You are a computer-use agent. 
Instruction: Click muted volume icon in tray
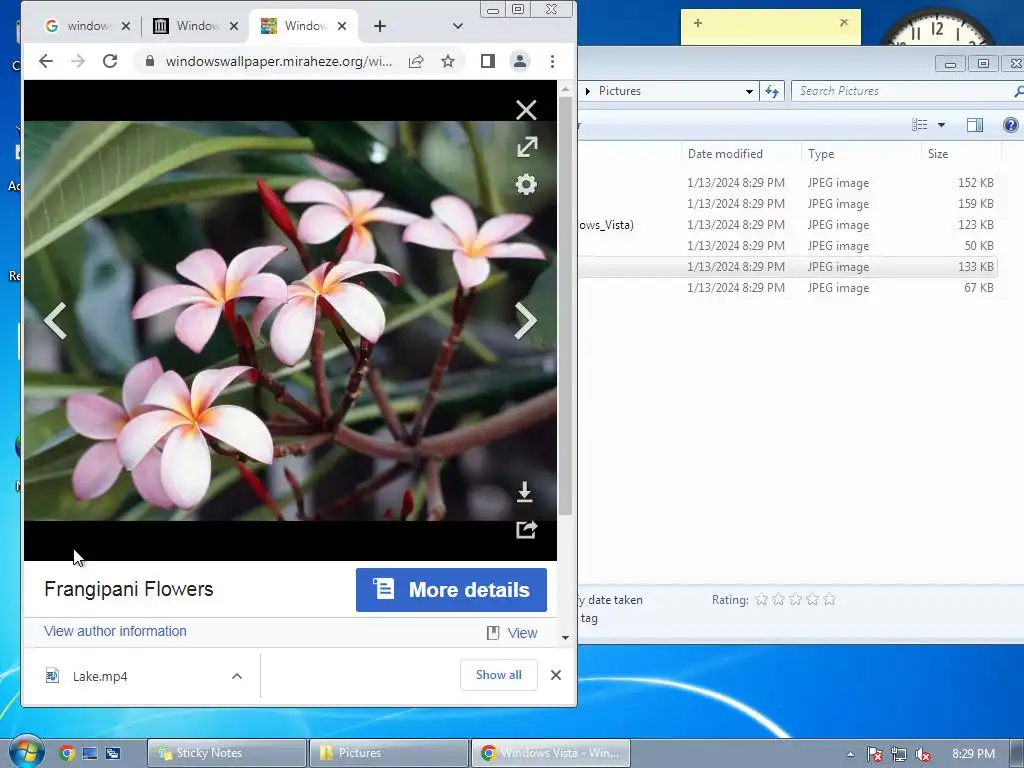point(922,754)
